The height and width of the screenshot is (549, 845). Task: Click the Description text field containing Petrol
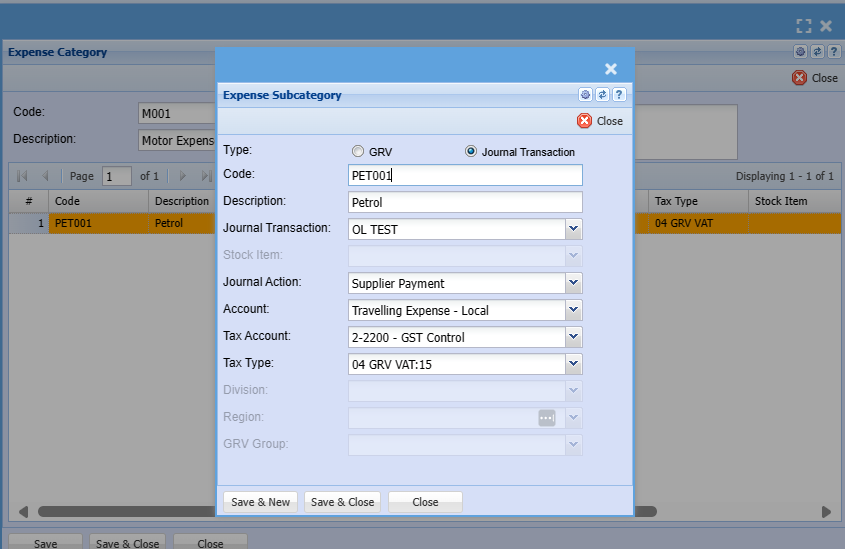click(x=465, y=202)
